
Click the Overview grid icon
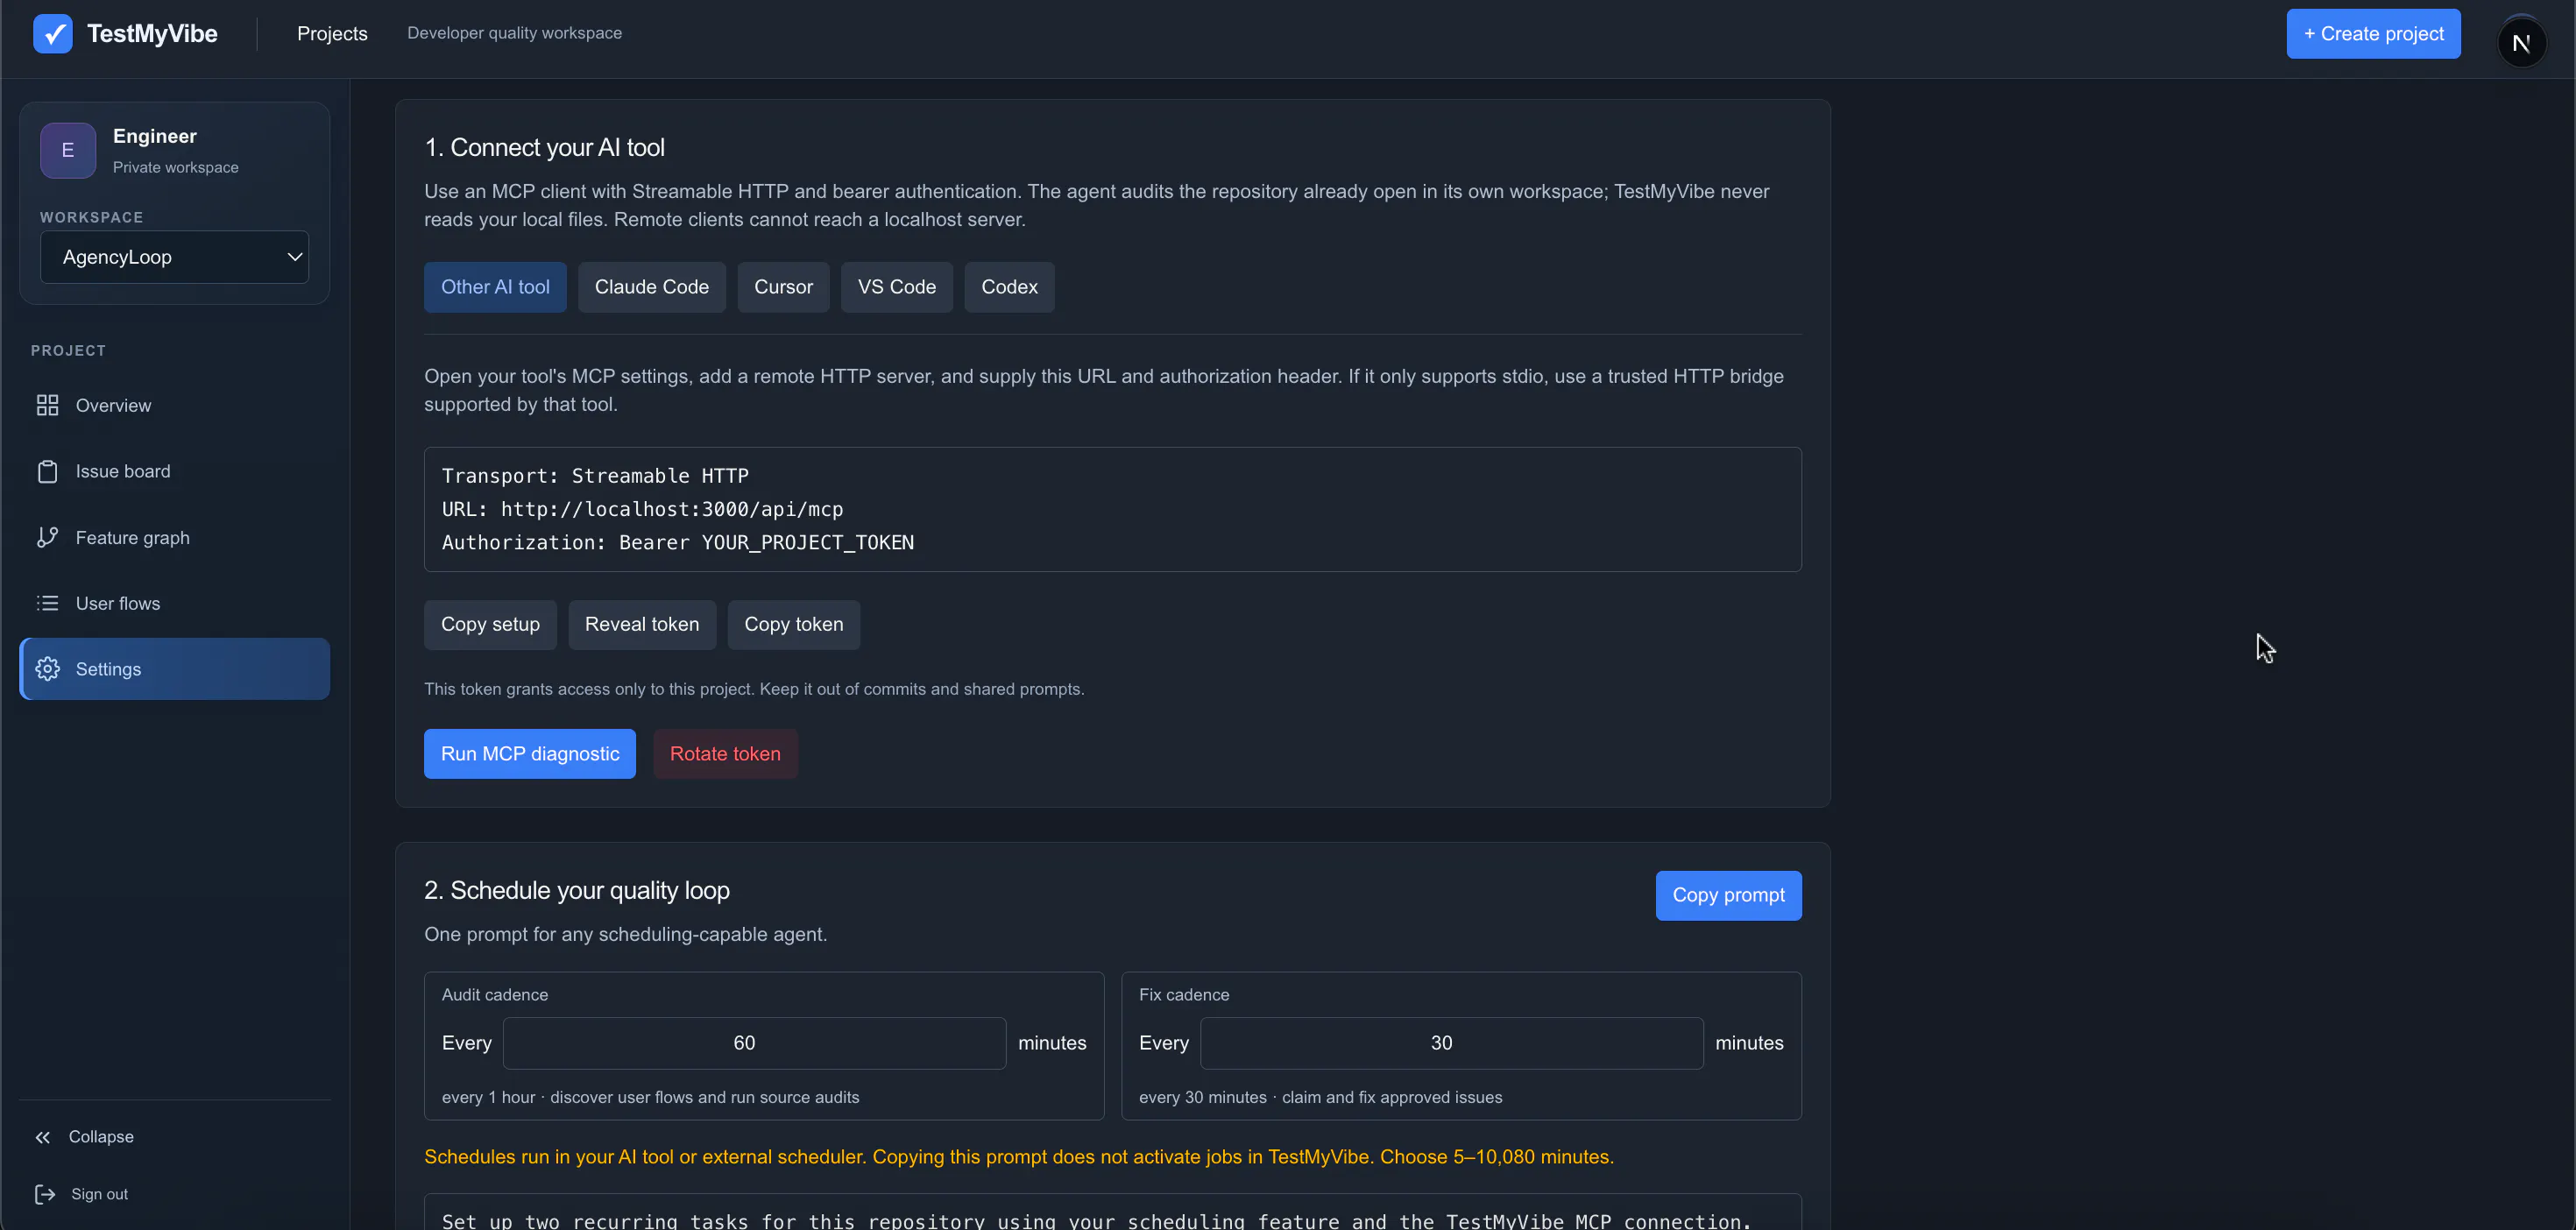tap(47, 405)
